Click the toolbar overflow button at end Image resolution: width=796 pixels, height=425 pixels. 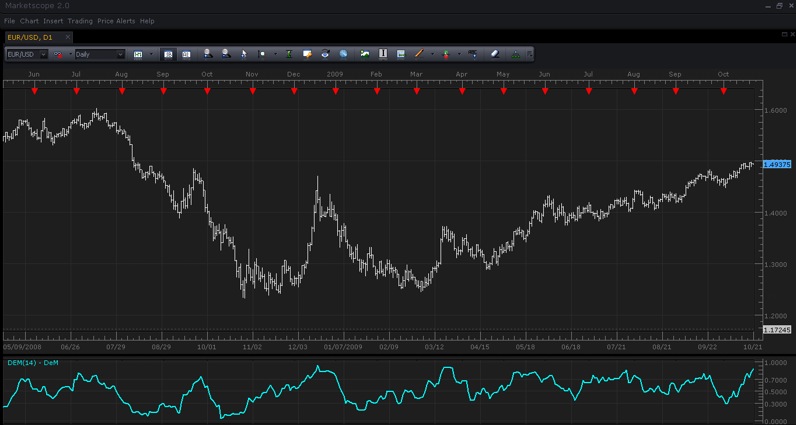530,54
